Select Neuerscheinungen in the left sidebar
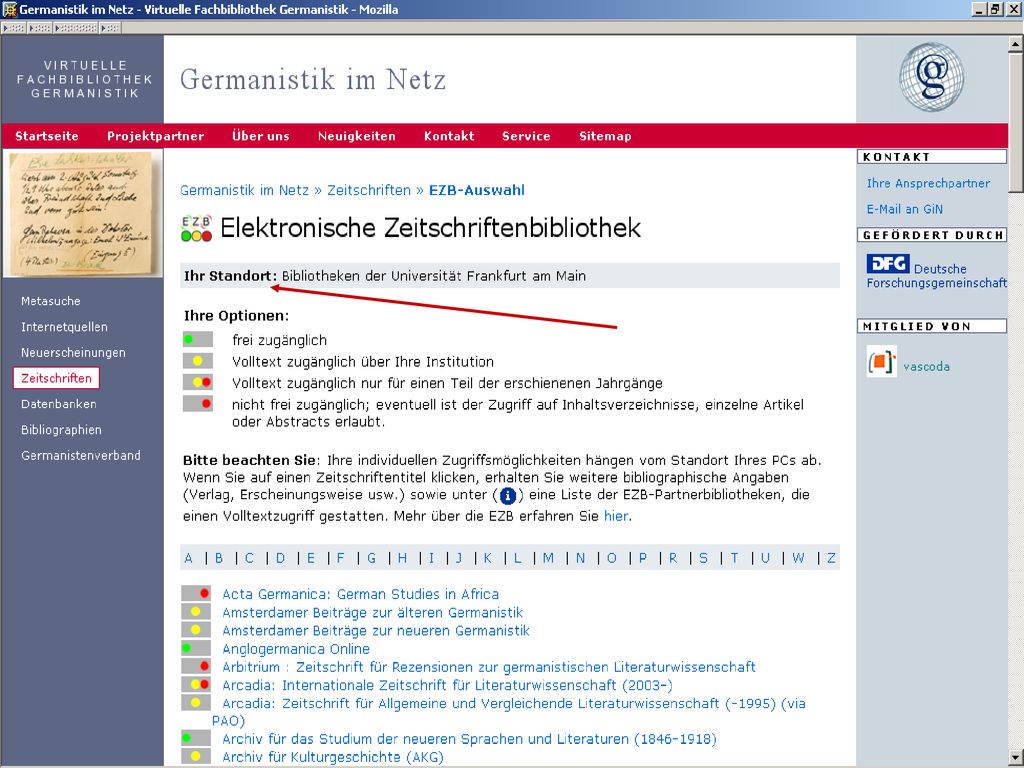Screen dimensions: 1024x768 pyautogui.click(x=73, y=353)
